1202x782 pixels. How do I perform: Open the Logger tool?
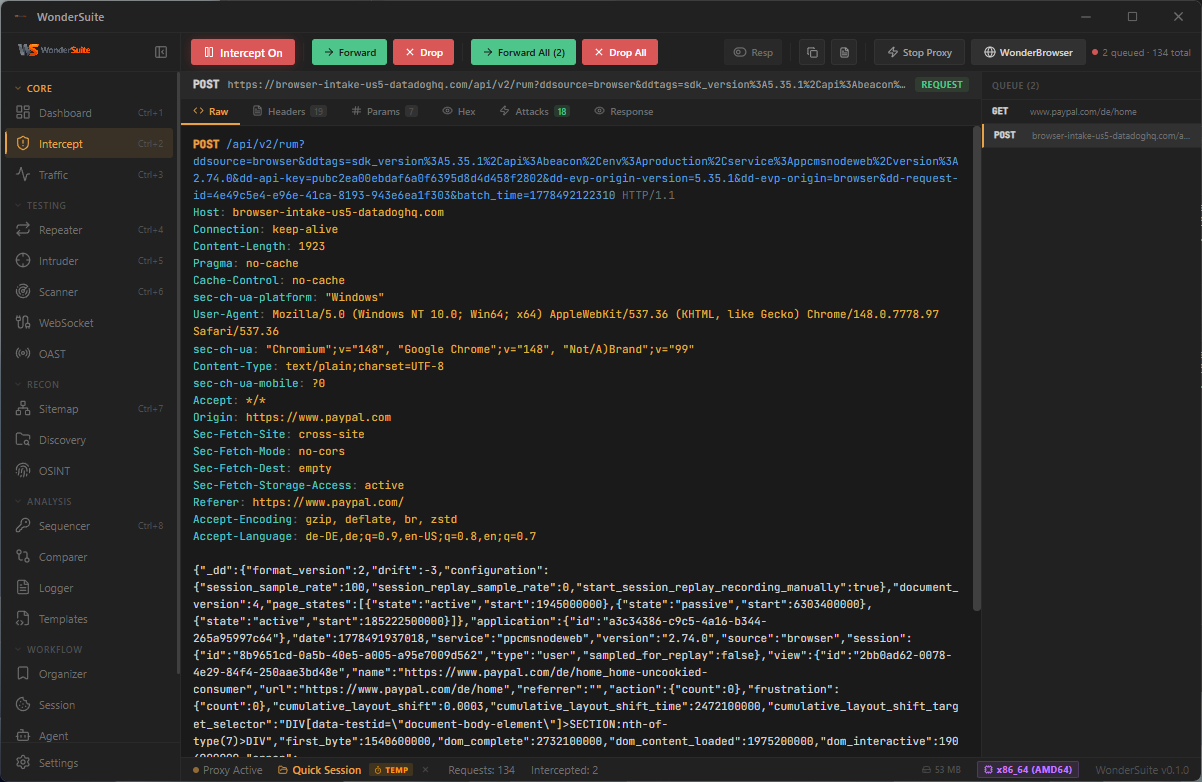pyautogui.click(x=88, y=588)
